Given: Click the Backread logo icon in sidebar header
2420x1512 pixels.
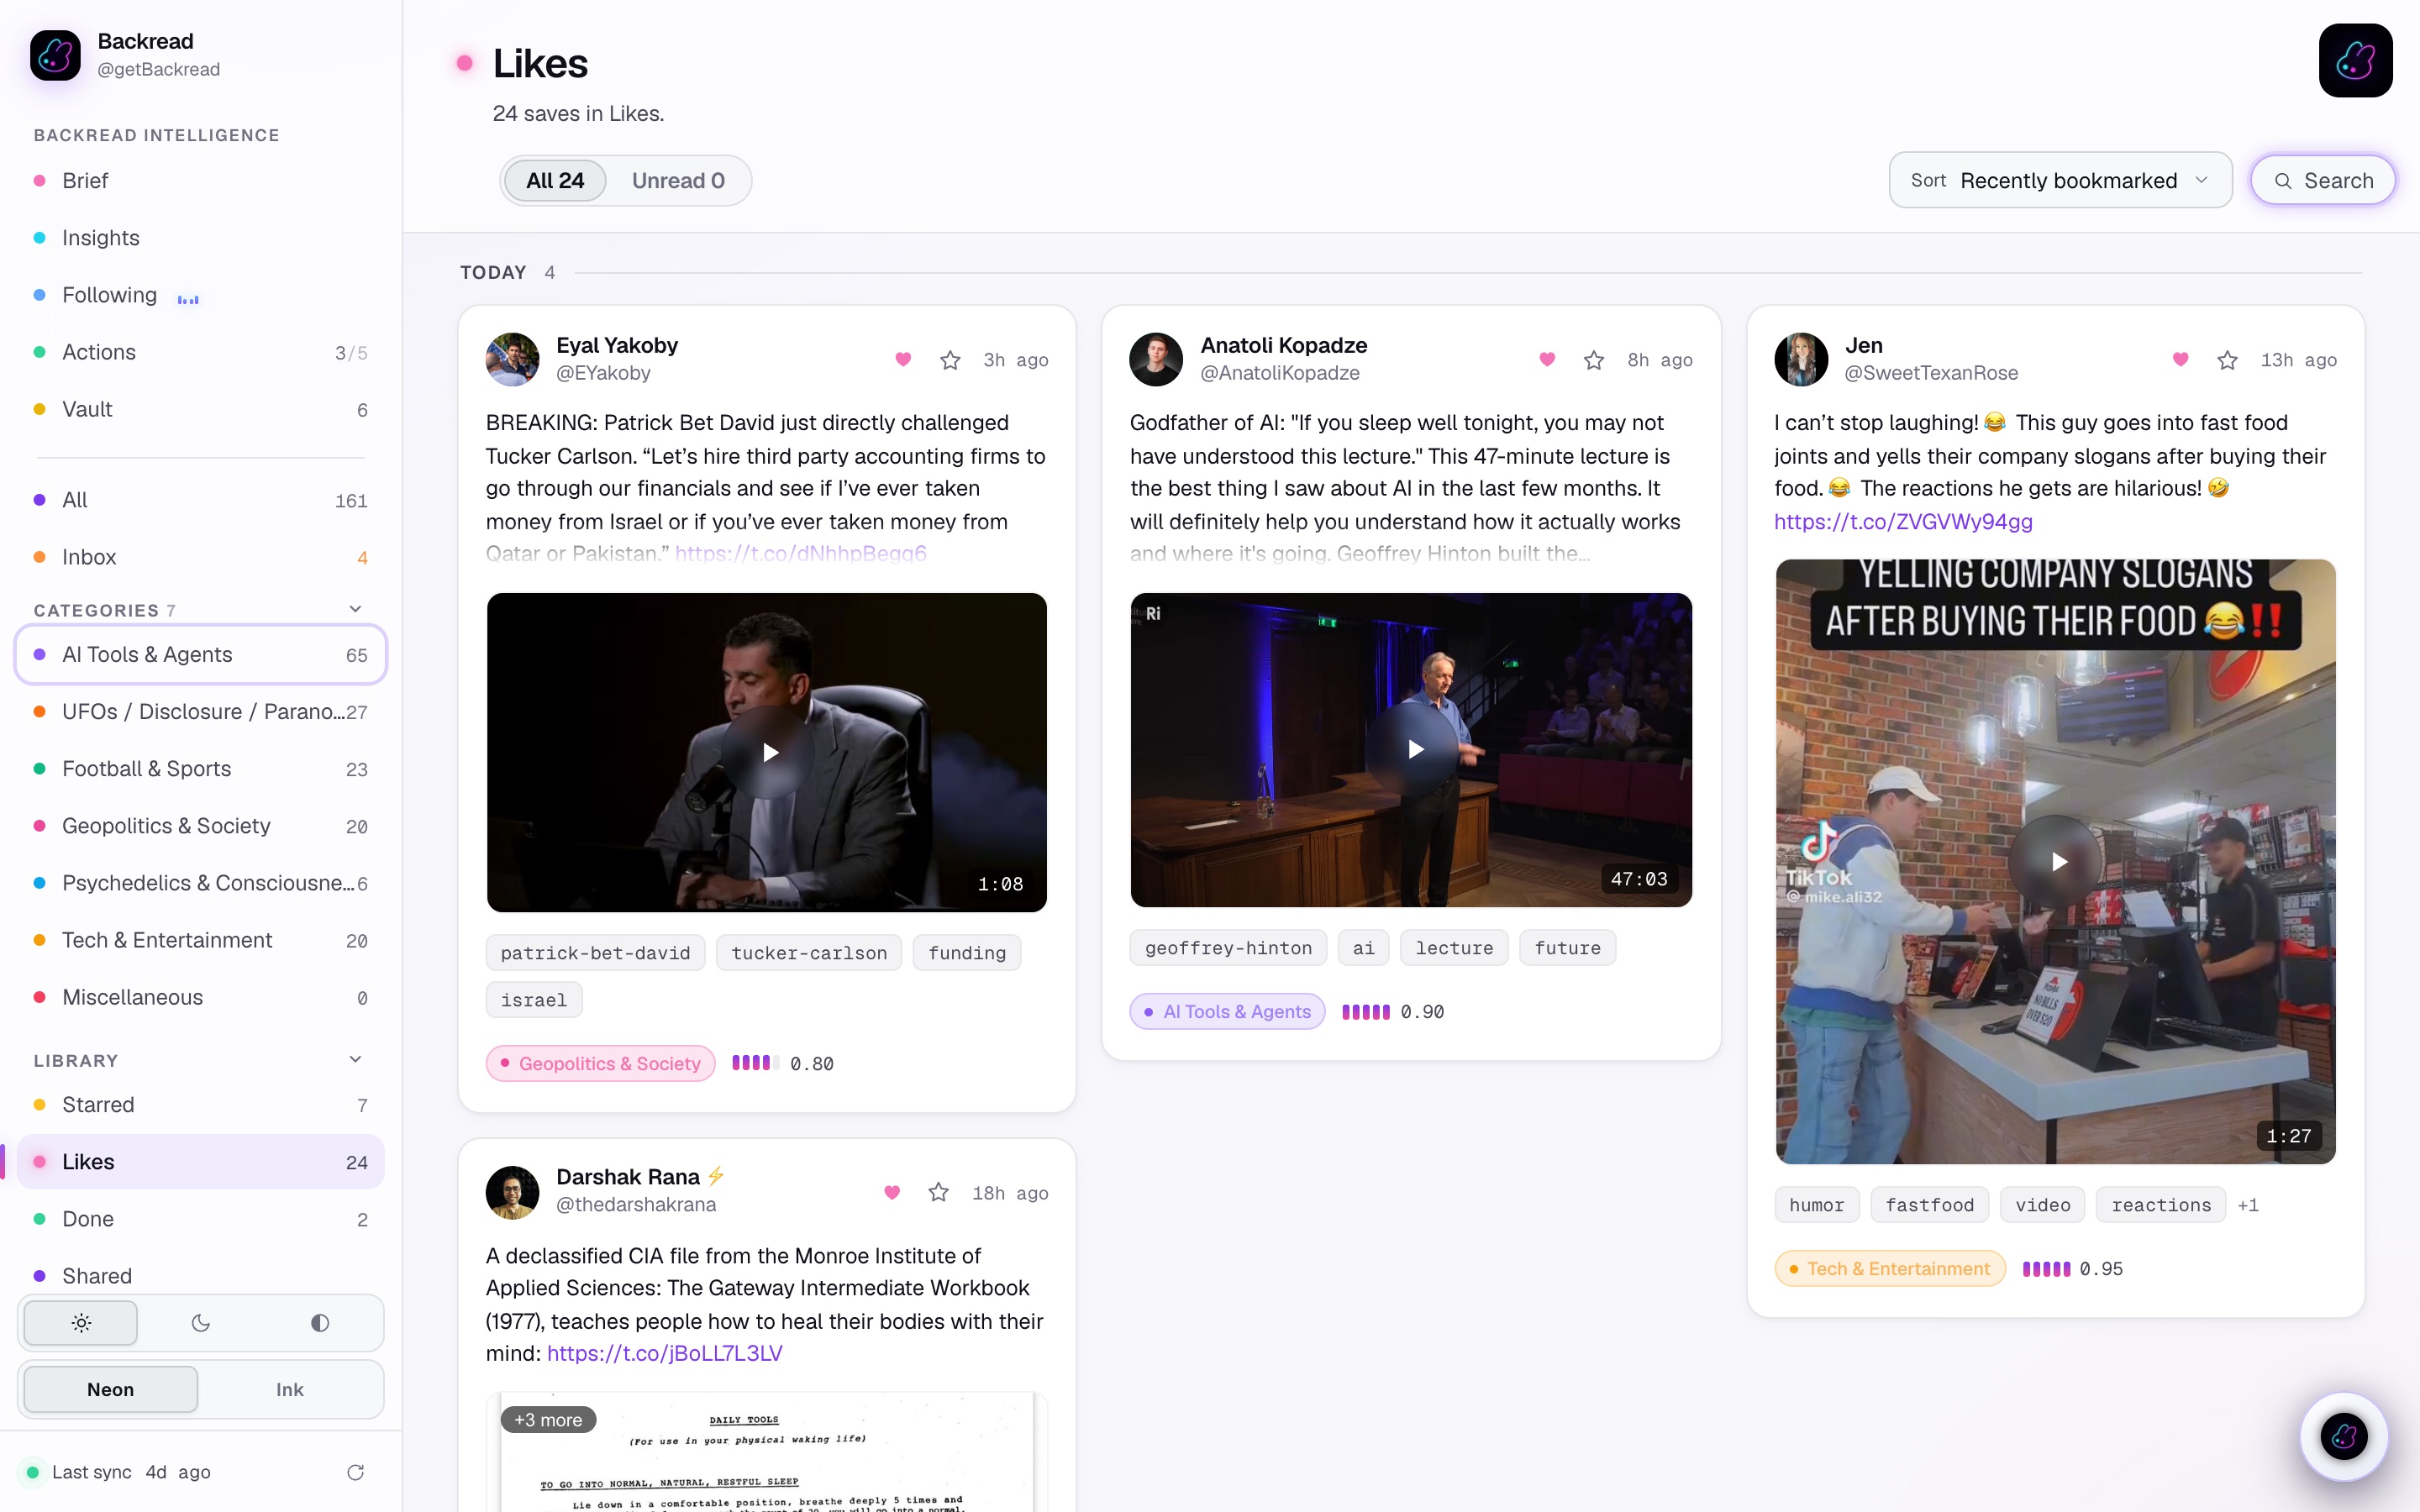Looking at the screenshot, I should point(55,55).
